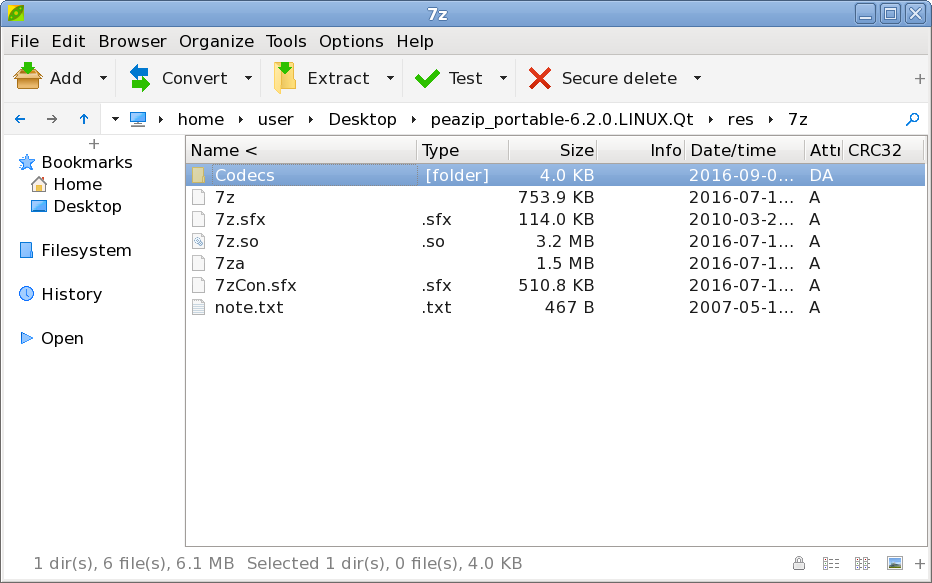Image resolution: width=932 pixels, height=583 pixels.
Task: Click the padlock icon in status bar
Action: pyautogui.click(x=799, y=563)
